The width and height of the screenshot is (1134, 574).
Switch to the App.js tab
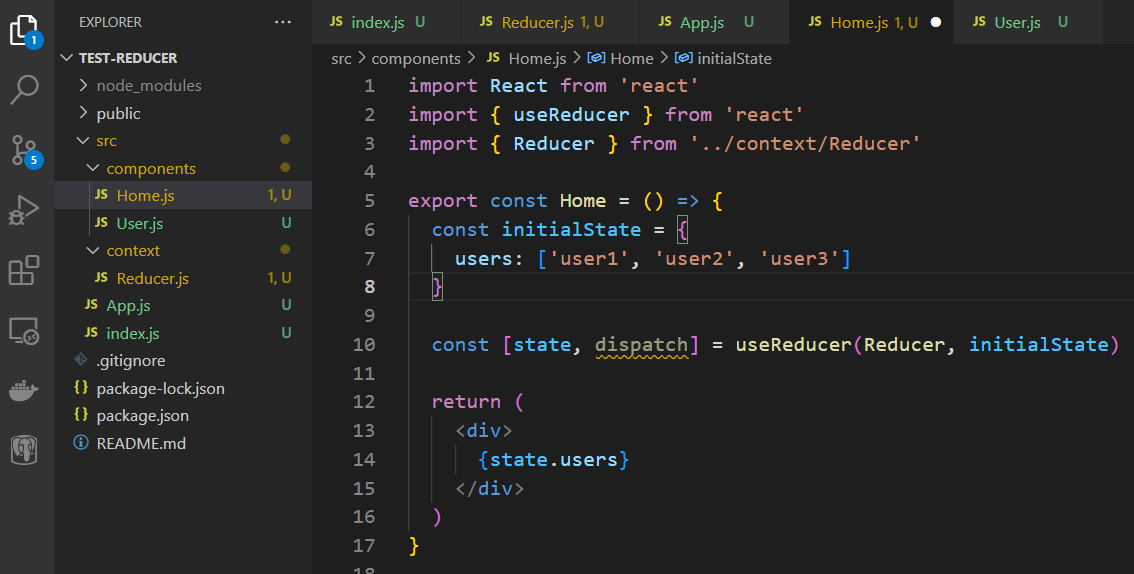pos(715,22)
